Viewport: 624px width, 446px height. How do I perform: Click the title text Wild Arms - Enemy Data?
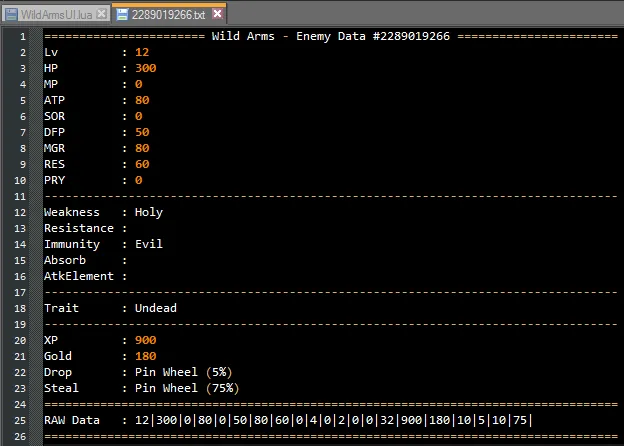tap(289, 36)
